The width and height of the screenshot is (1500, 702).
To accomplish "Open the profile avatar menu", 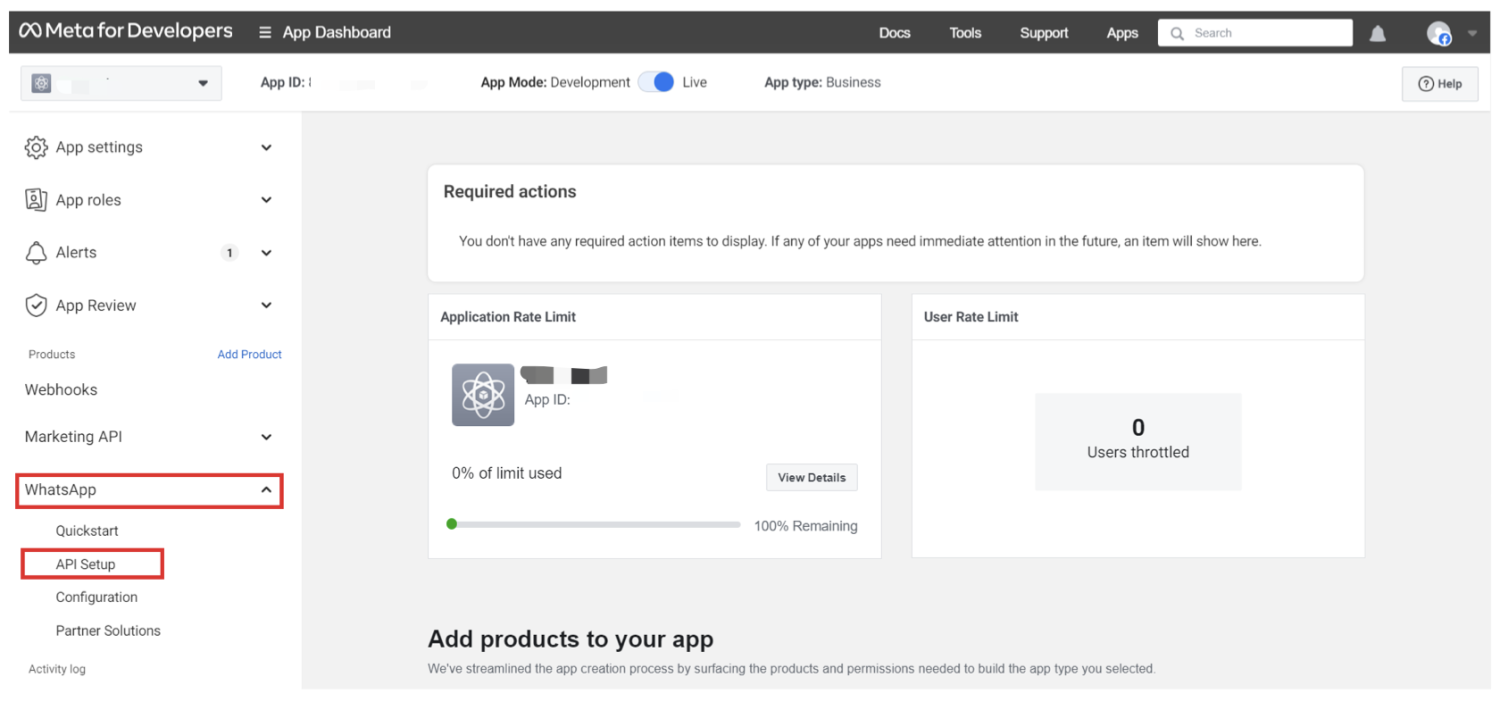I will tap(1439, 33).
